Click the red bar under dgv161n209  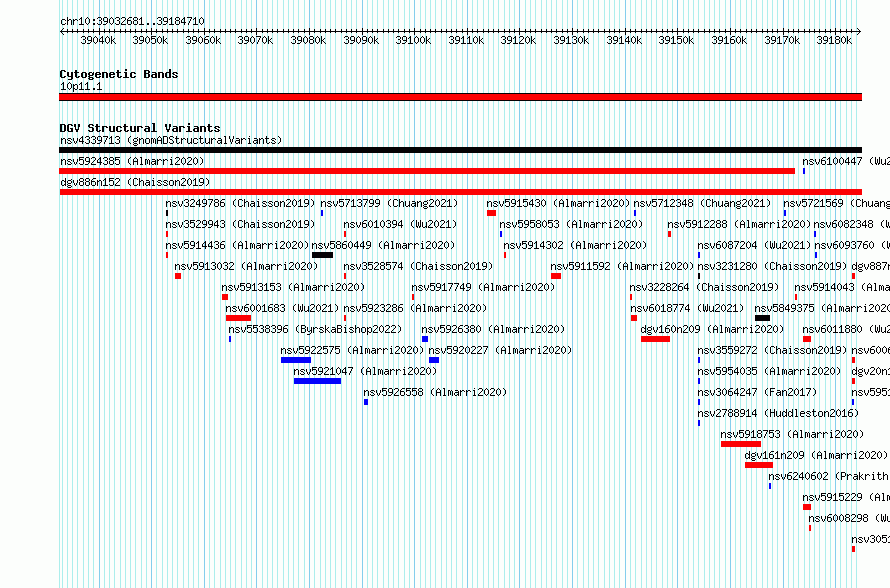click(759, 465)
